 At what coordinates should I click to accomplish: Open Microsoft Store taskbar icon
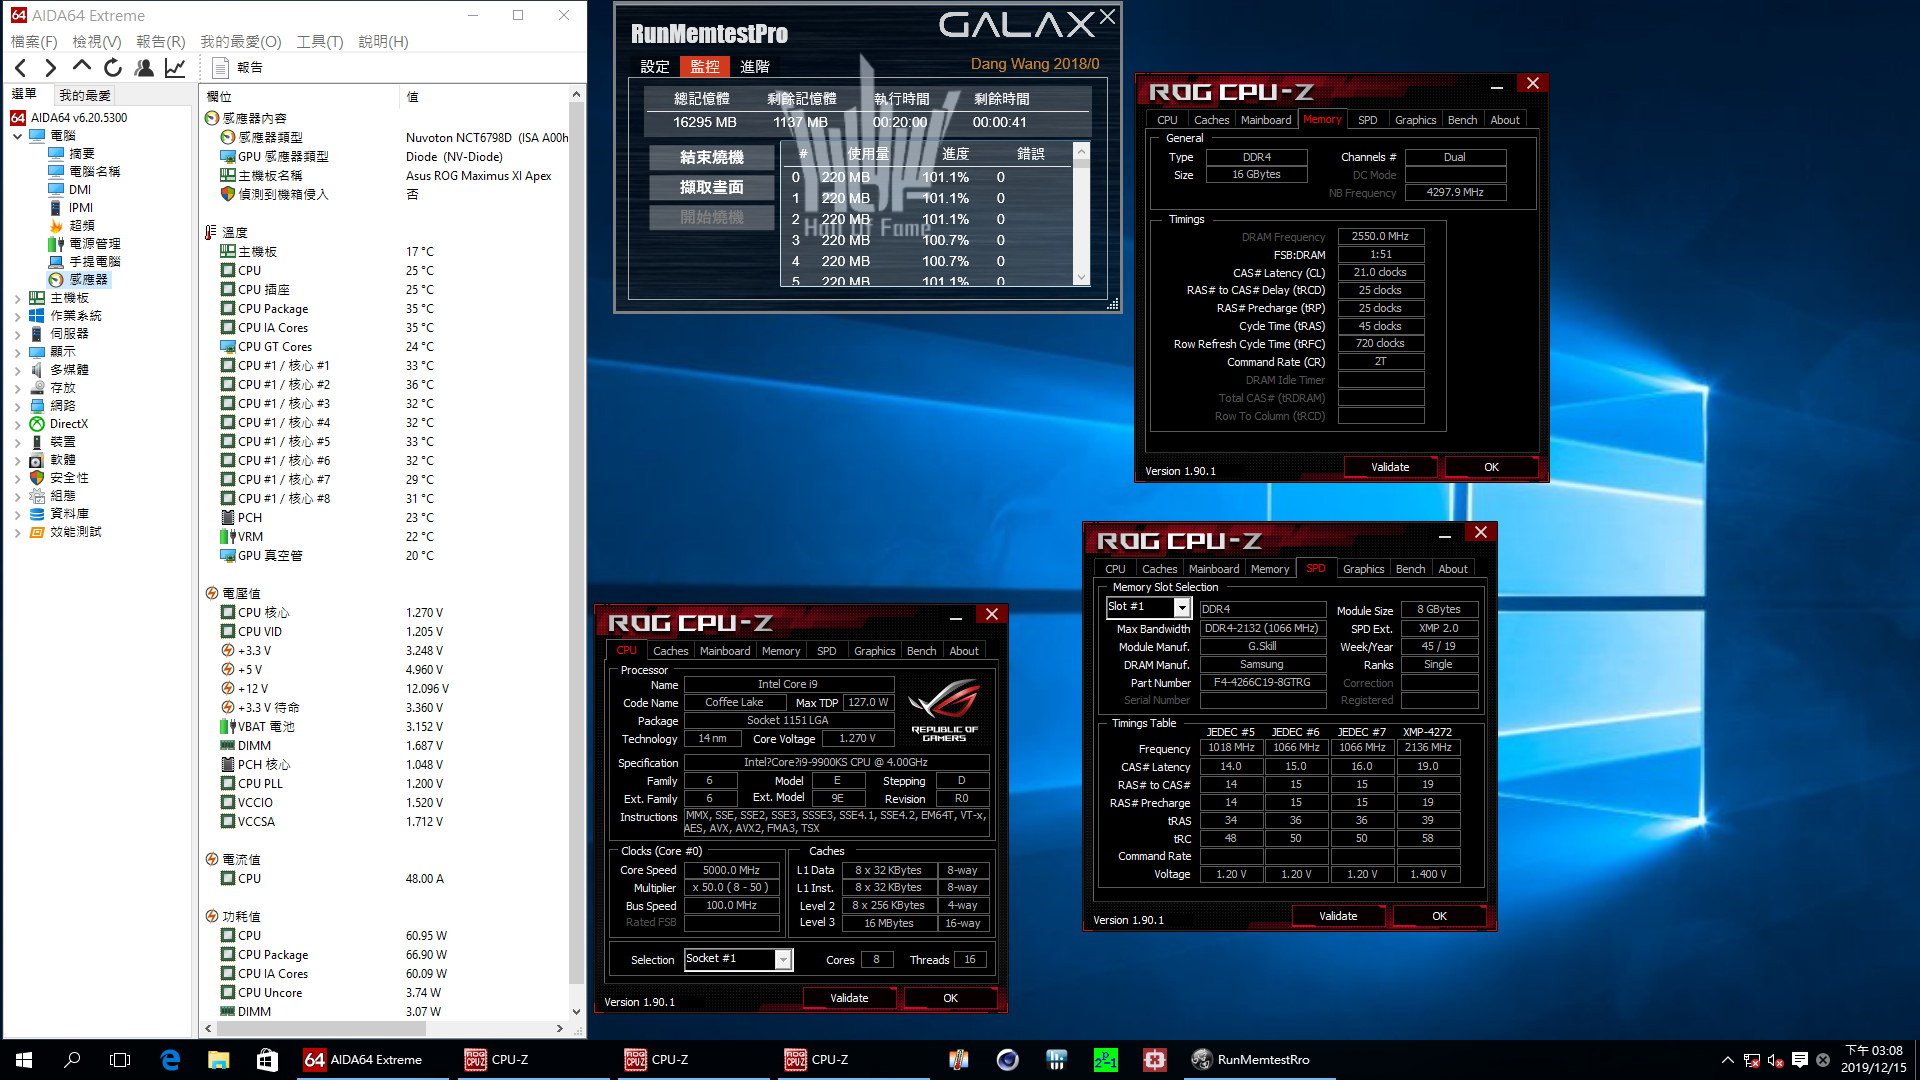click(x=267, y=1060)
